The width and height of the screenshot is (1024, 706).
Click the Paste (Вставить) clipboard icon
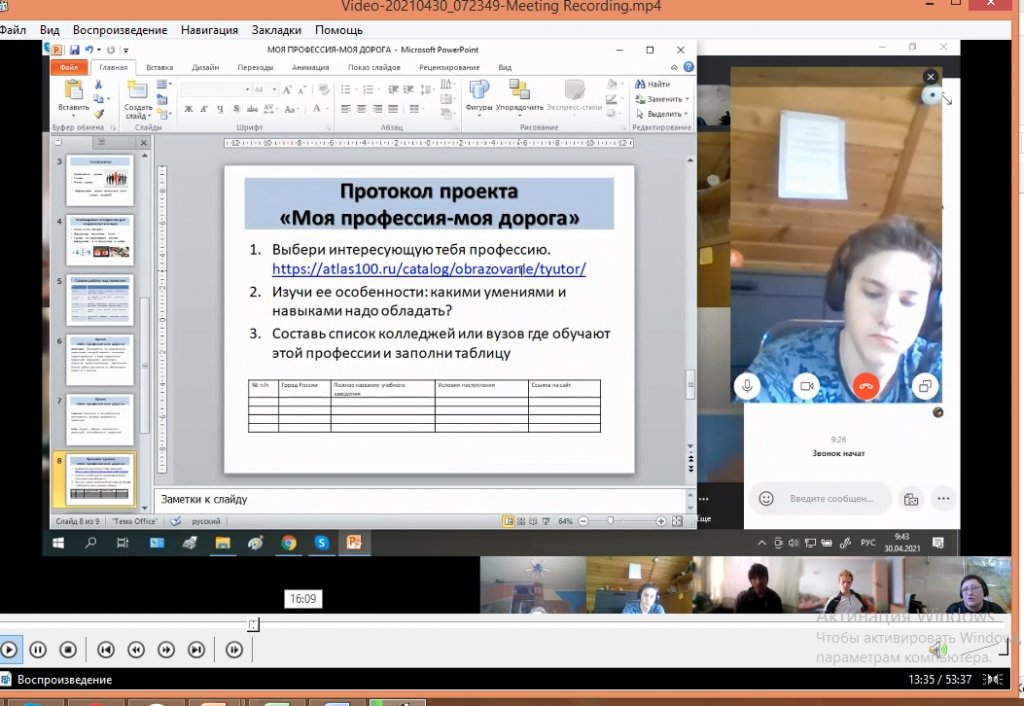pyautogui.click(x=72, y=91)
